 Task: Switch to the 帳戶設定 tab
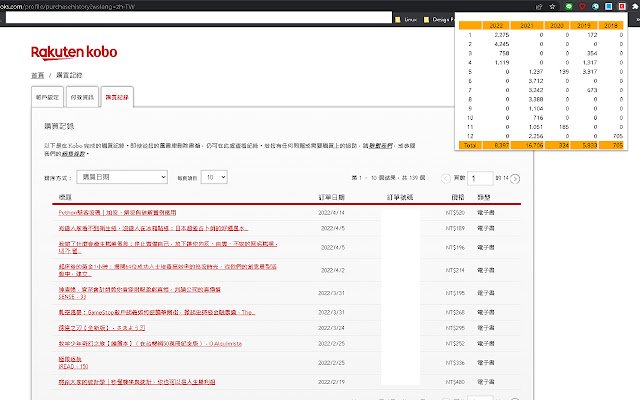click(x=47, y=97)
